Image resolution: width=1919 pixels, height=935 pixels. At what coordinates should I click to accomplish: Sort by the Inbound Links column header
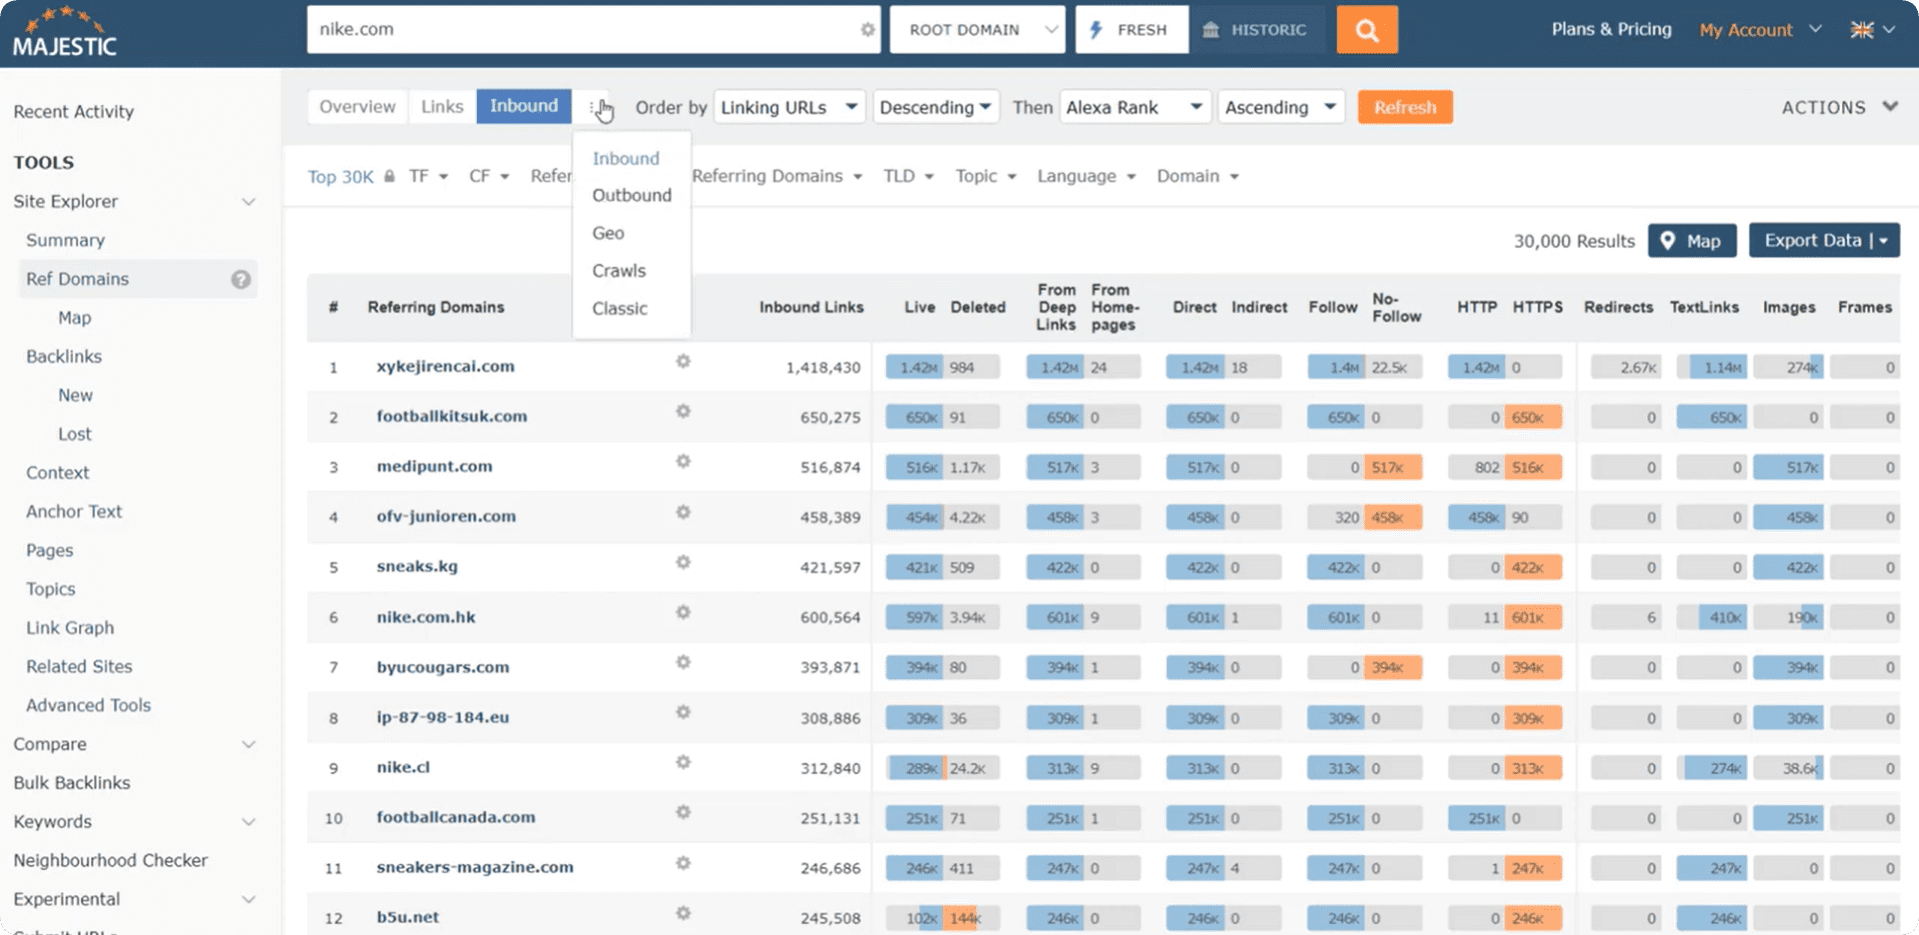(811, 307)
